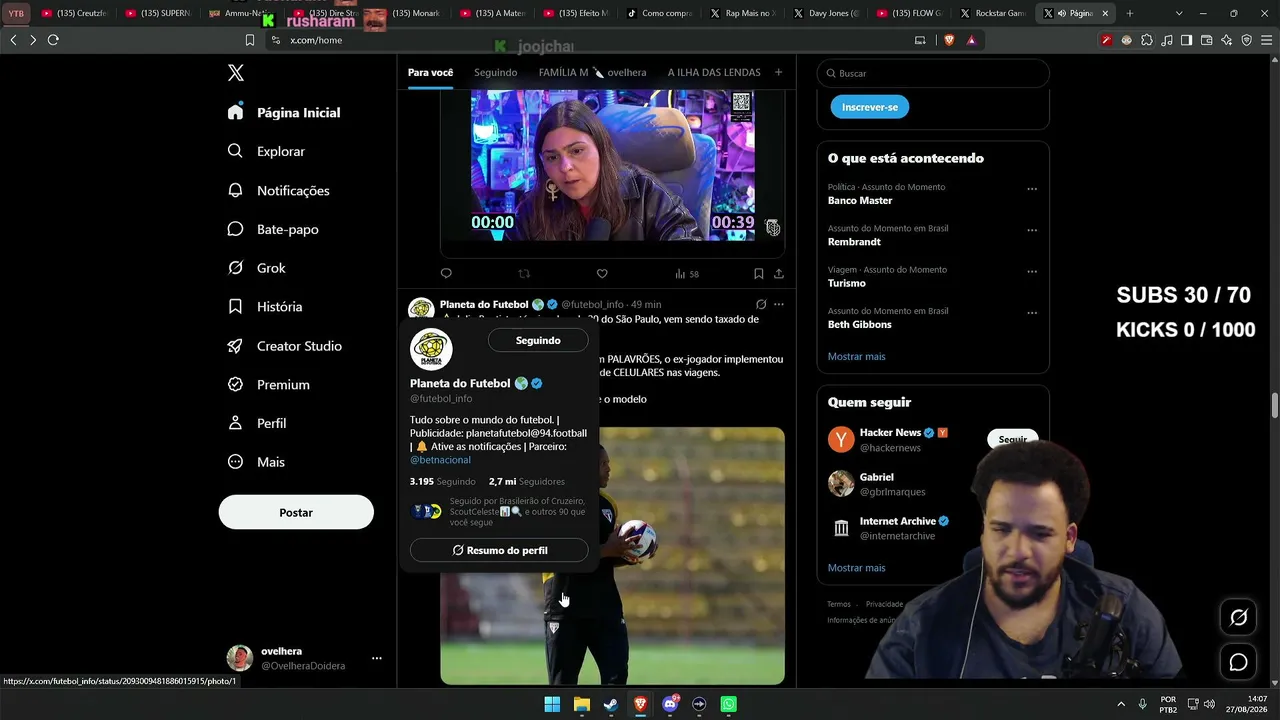
Task: Click Mostrar mais under Quem seguir
Action: [856, 568]
